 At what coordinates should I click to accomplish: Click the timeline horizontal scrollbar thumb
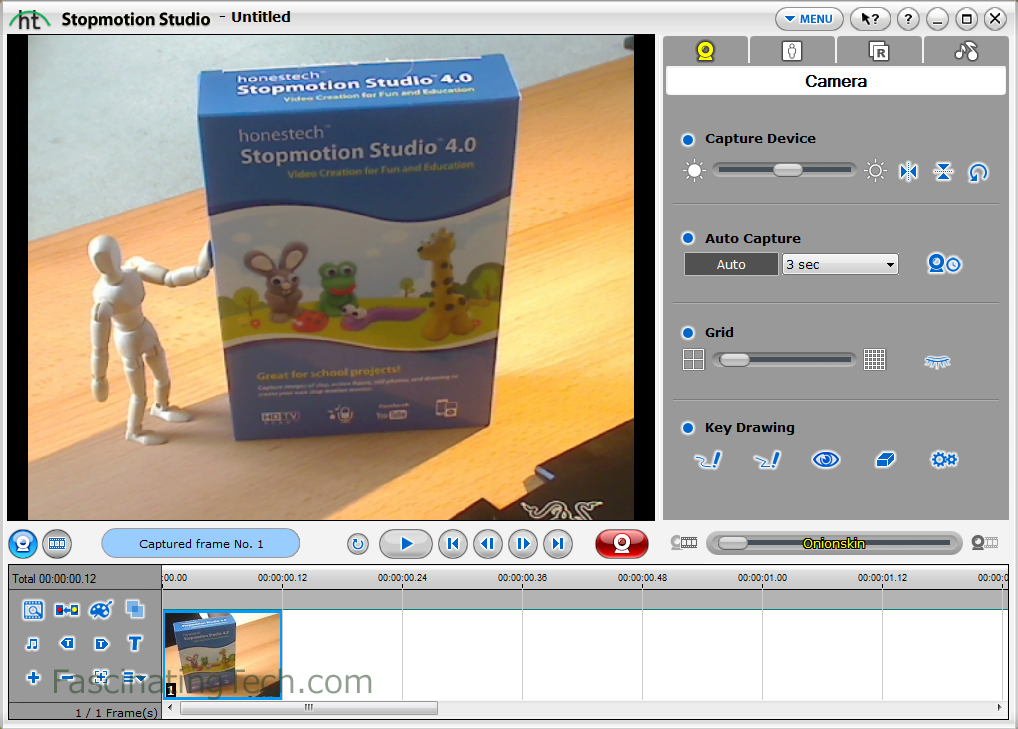309,708
